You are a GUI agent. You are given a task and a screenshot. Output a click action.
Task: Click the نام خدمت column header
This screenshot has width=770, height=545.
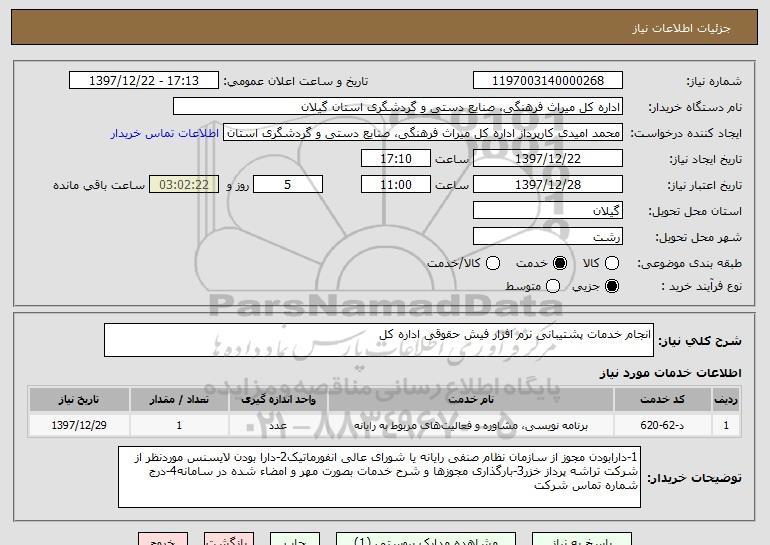point(470,400)
